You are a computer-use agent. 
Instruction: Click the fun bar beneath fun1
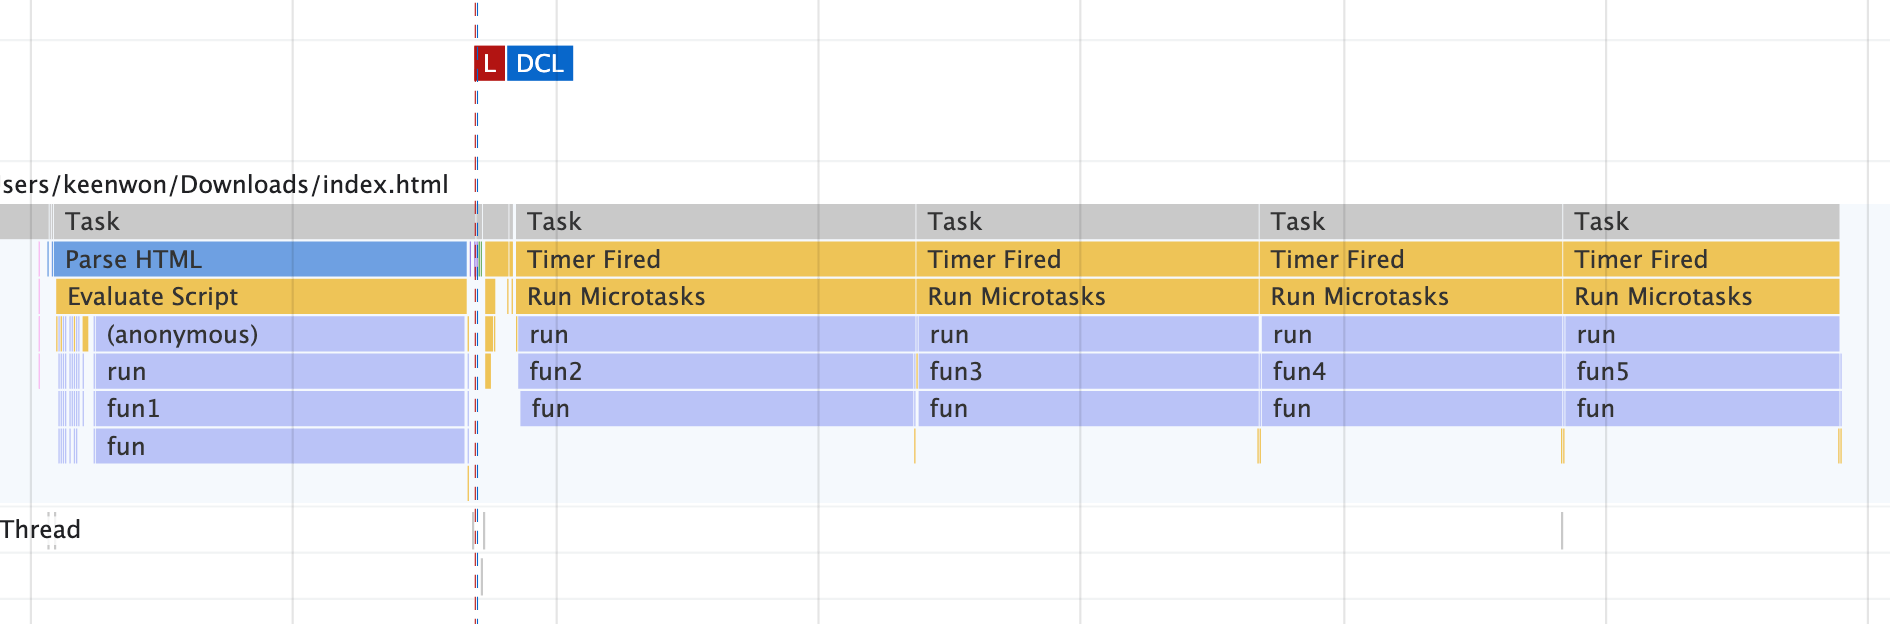(280, 446)
